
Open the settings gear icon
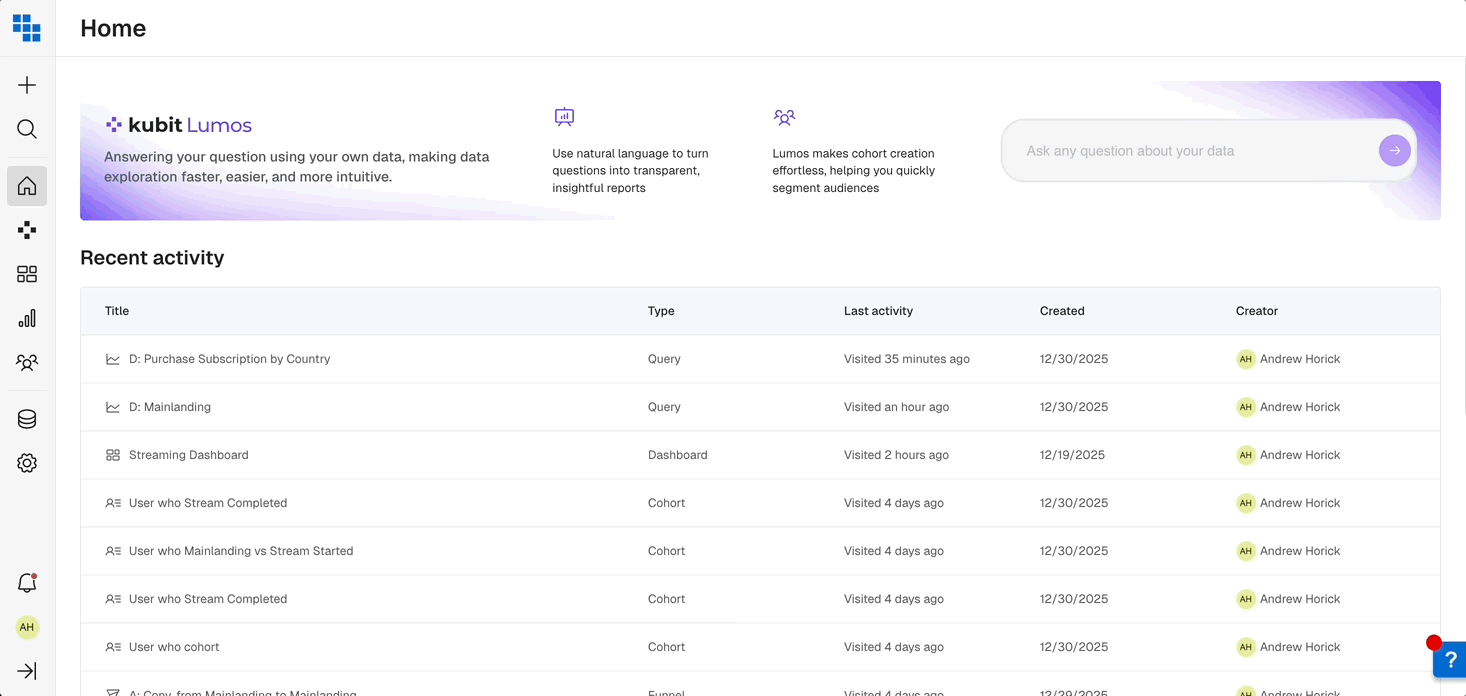pyautogui.click(x=27, y=463)
